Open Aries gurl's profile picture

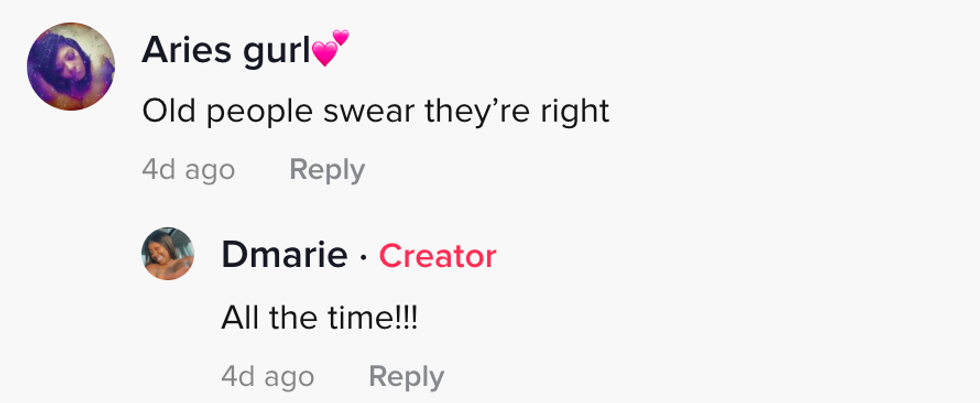click(x=68, y=66)
